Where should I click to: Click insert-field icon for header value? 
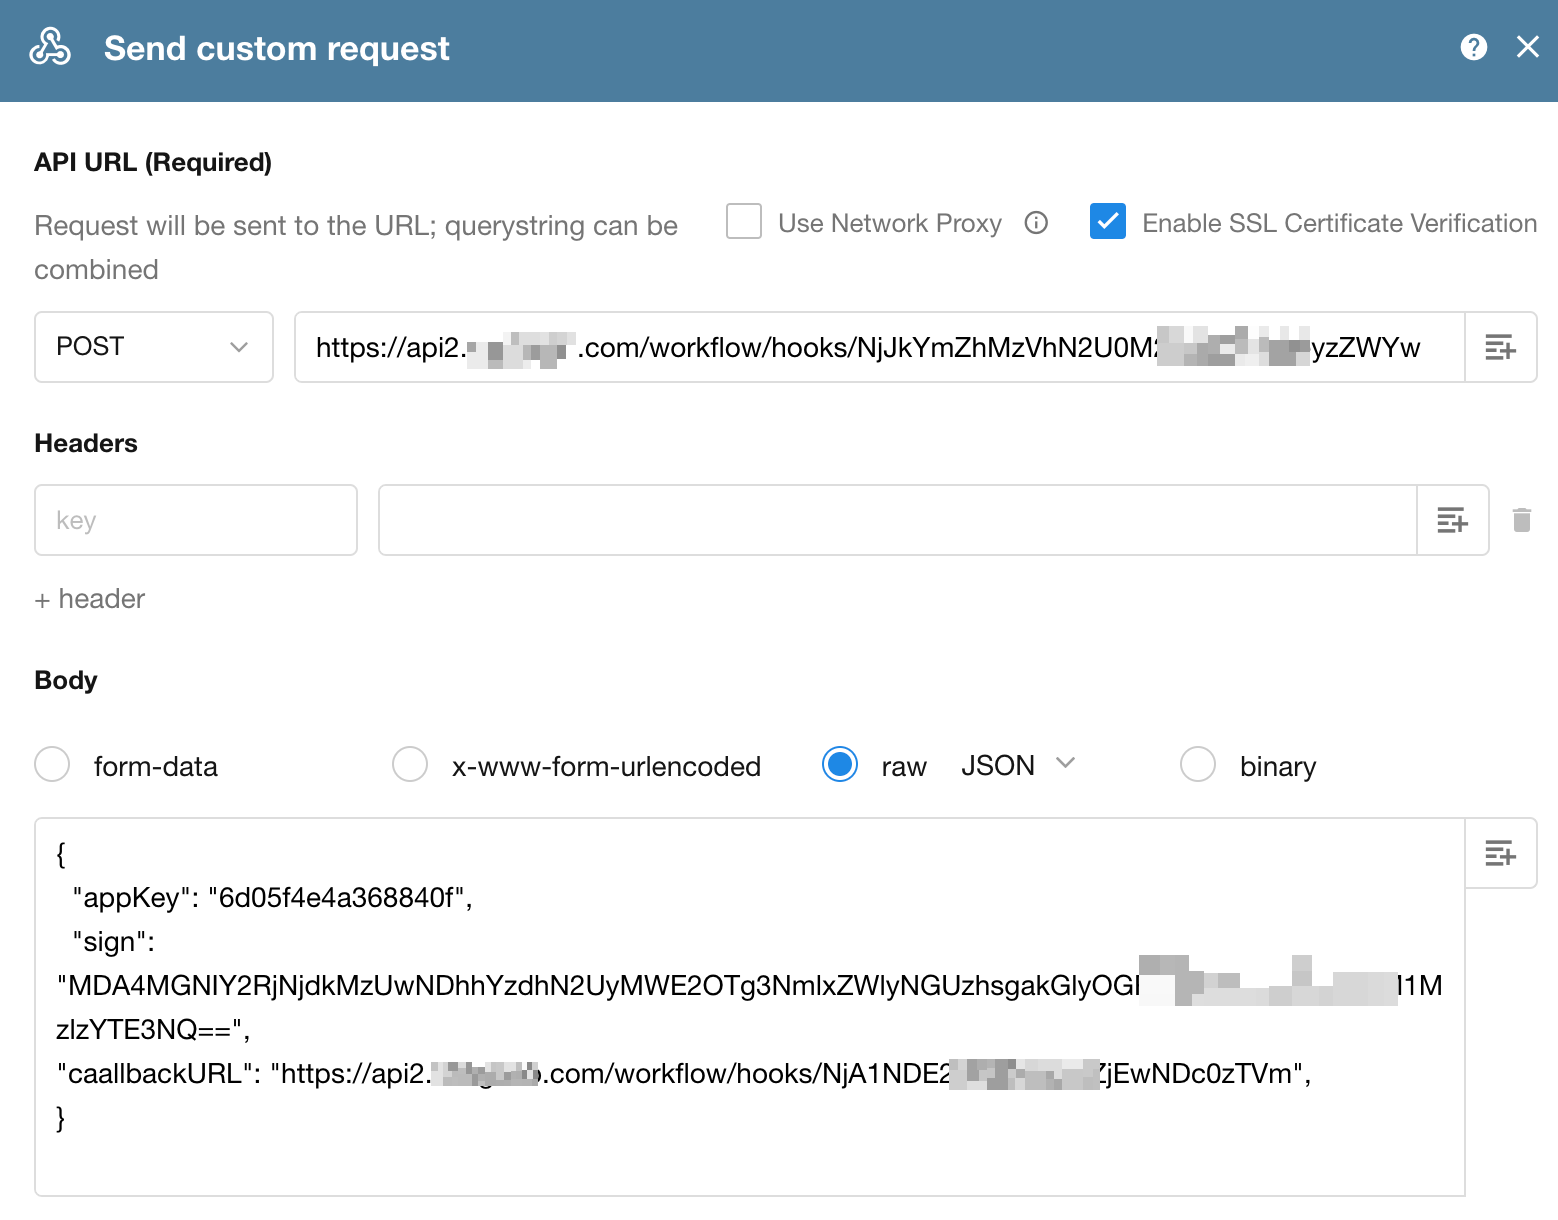[x=1452, y=520]
